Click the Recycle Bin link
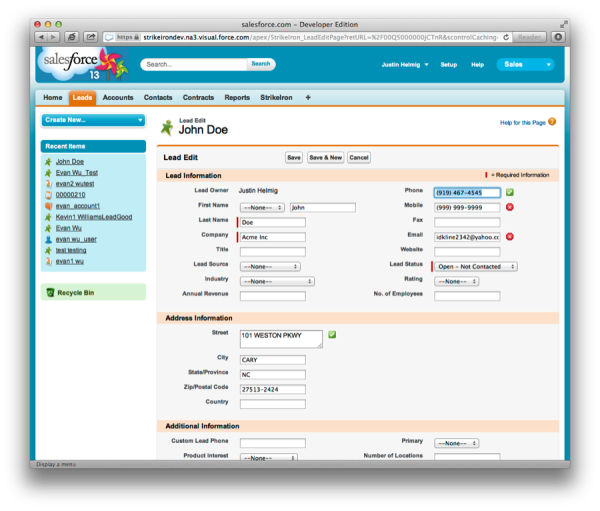The width and height of the screenshot is (600, 511). pyautogui.click(x=76, y=293)
